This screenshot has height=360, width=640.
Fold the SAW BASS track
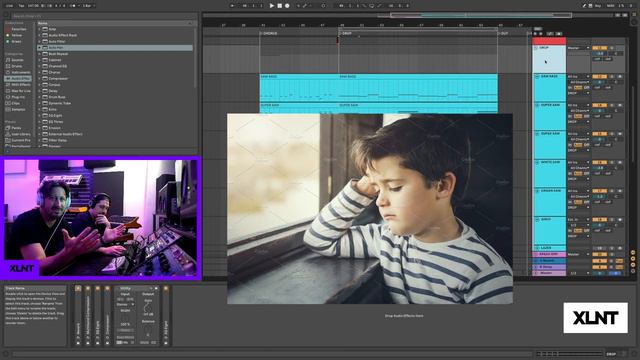(537, 77)
